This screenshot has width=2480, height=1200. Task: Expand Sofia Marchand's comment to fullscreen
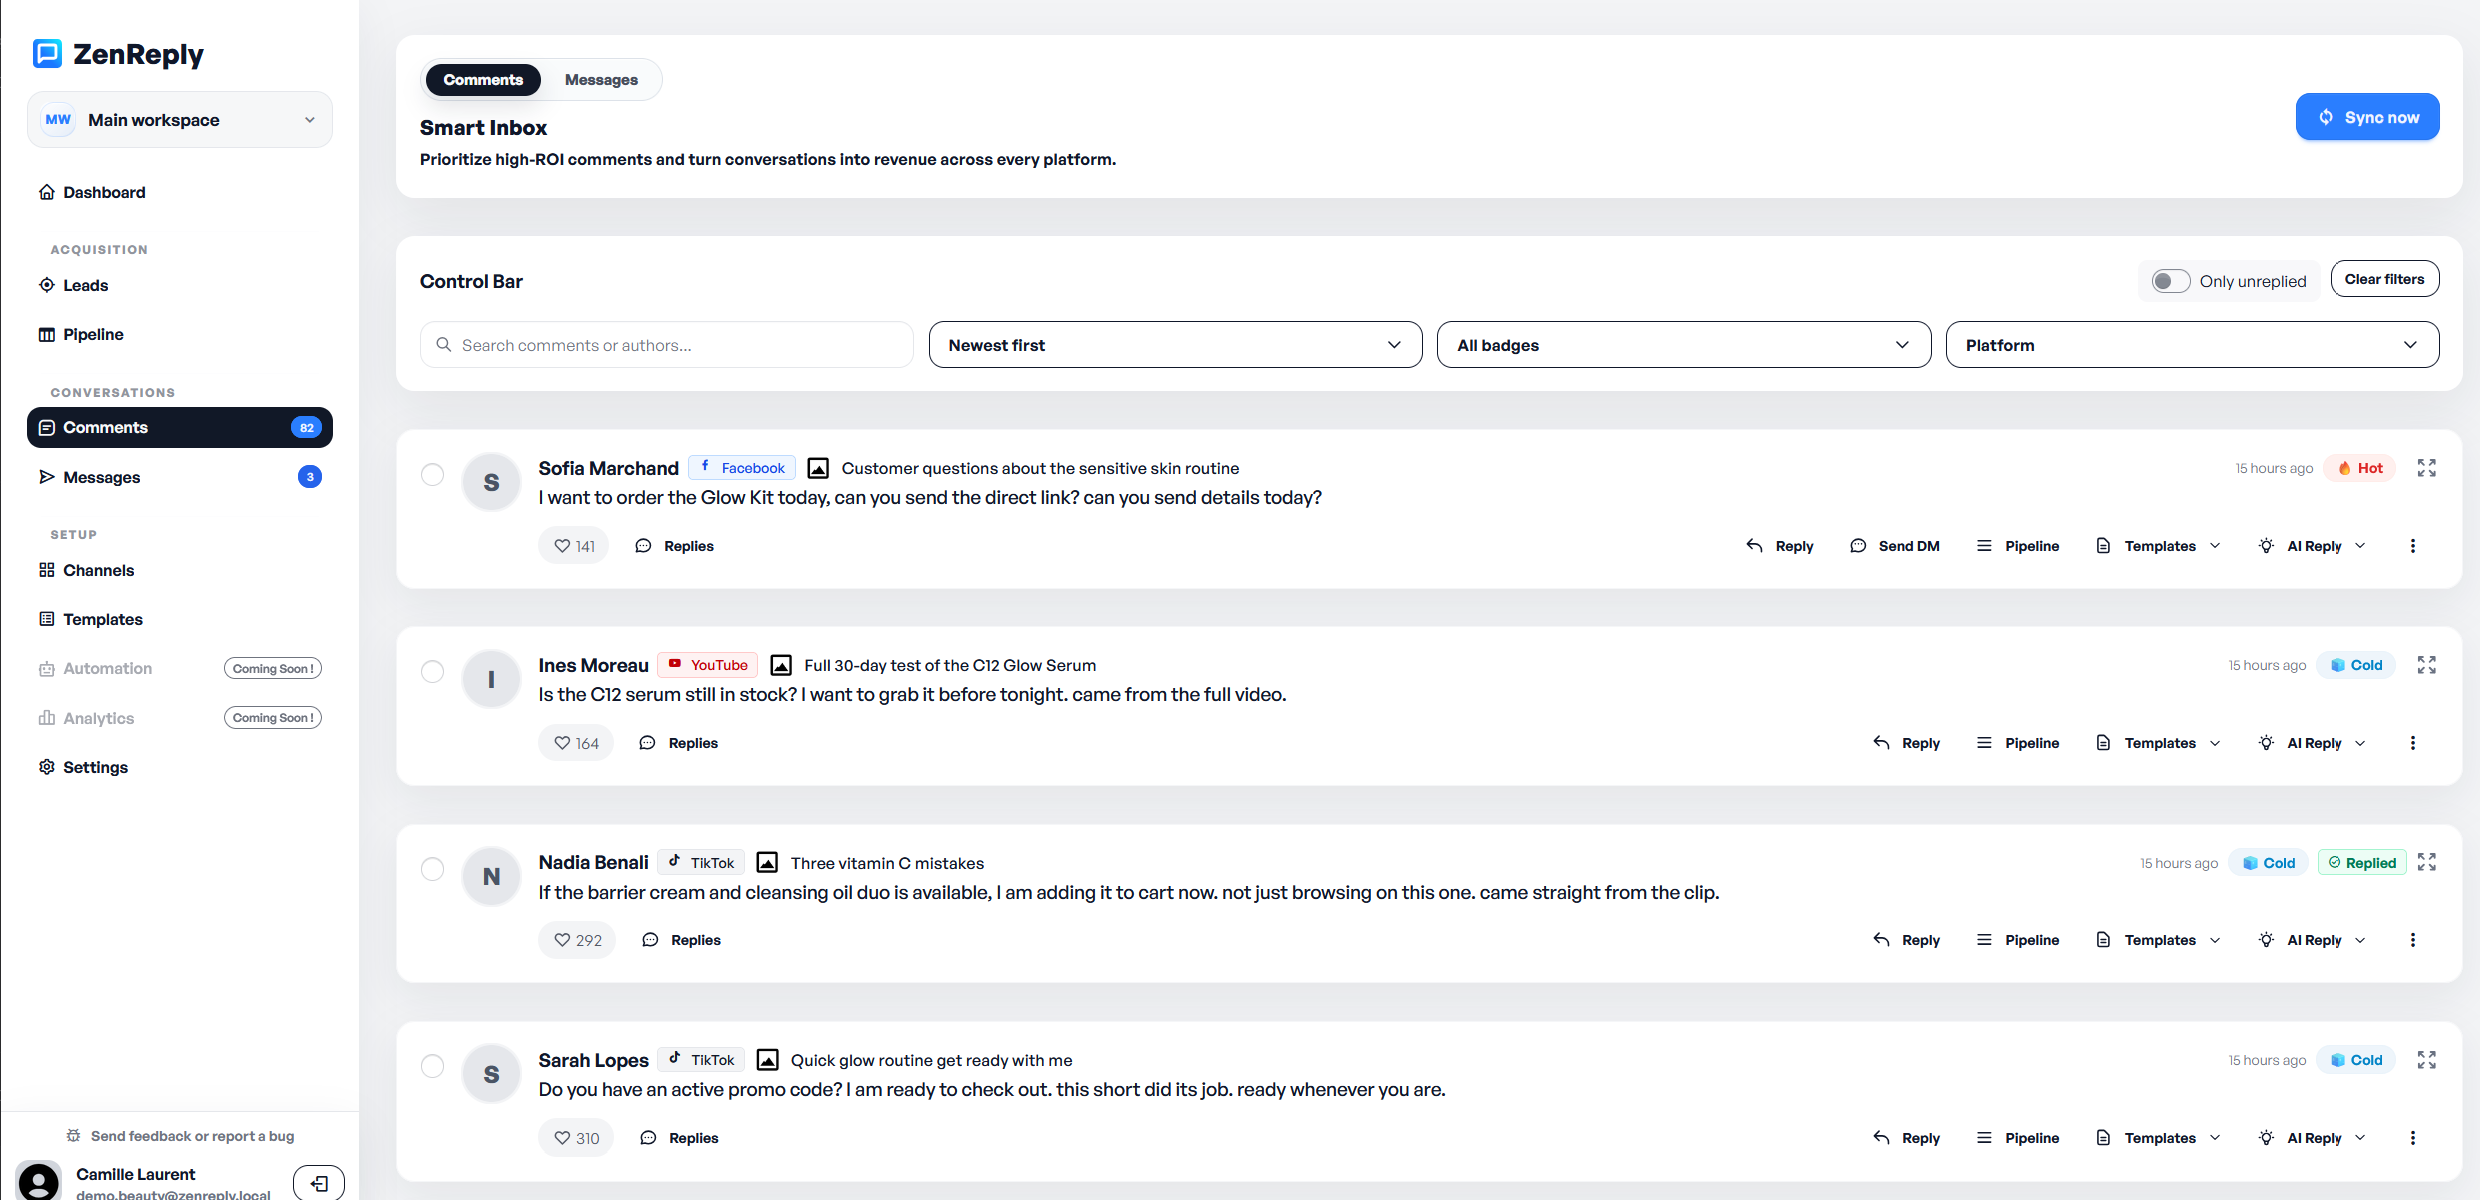click(x=2427, y=468)
